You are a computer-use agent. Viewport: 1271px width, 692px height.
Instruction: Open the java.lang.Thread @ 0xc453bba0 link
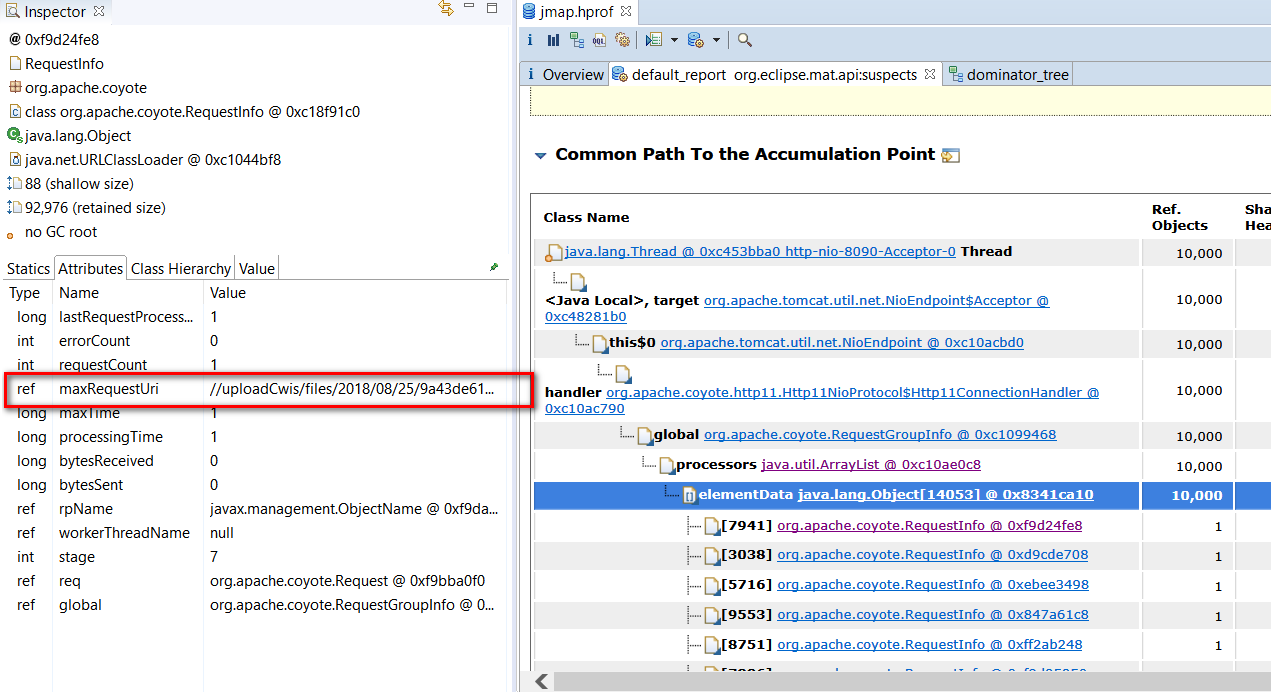click(x=760, y=252)
